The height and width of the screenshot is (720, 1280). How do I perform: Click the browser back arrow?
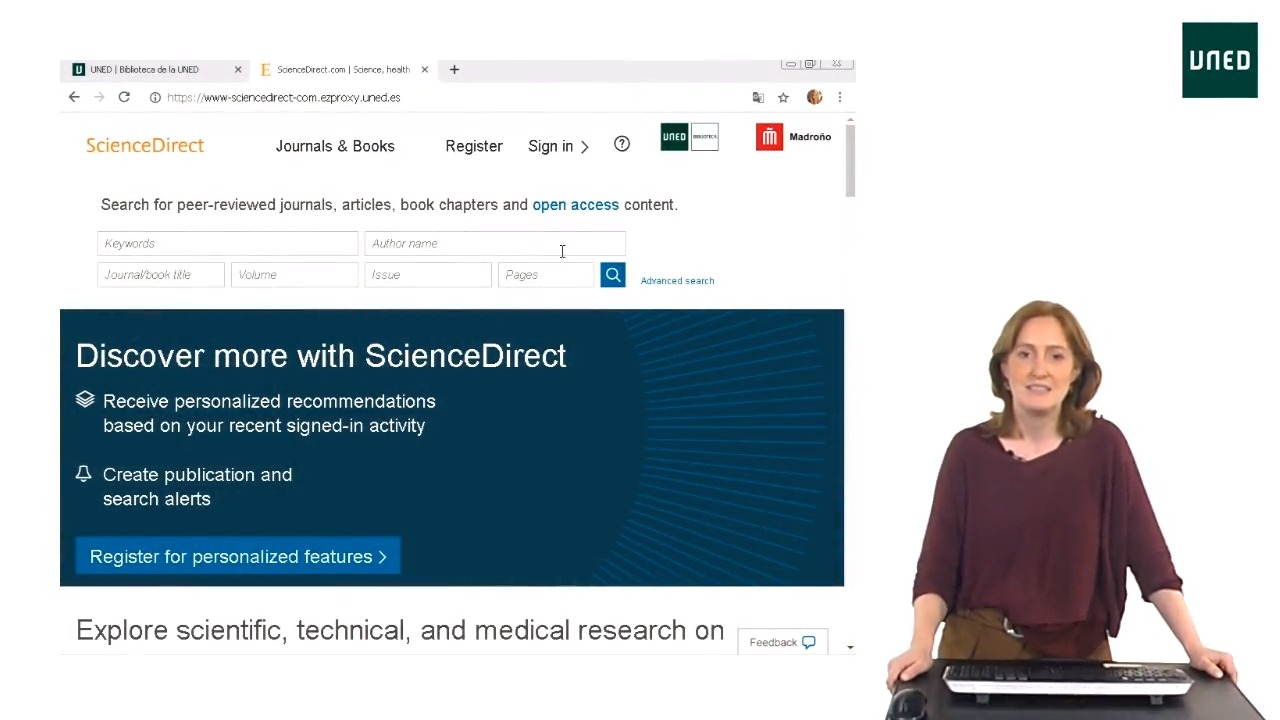click(x=74, y=97)
